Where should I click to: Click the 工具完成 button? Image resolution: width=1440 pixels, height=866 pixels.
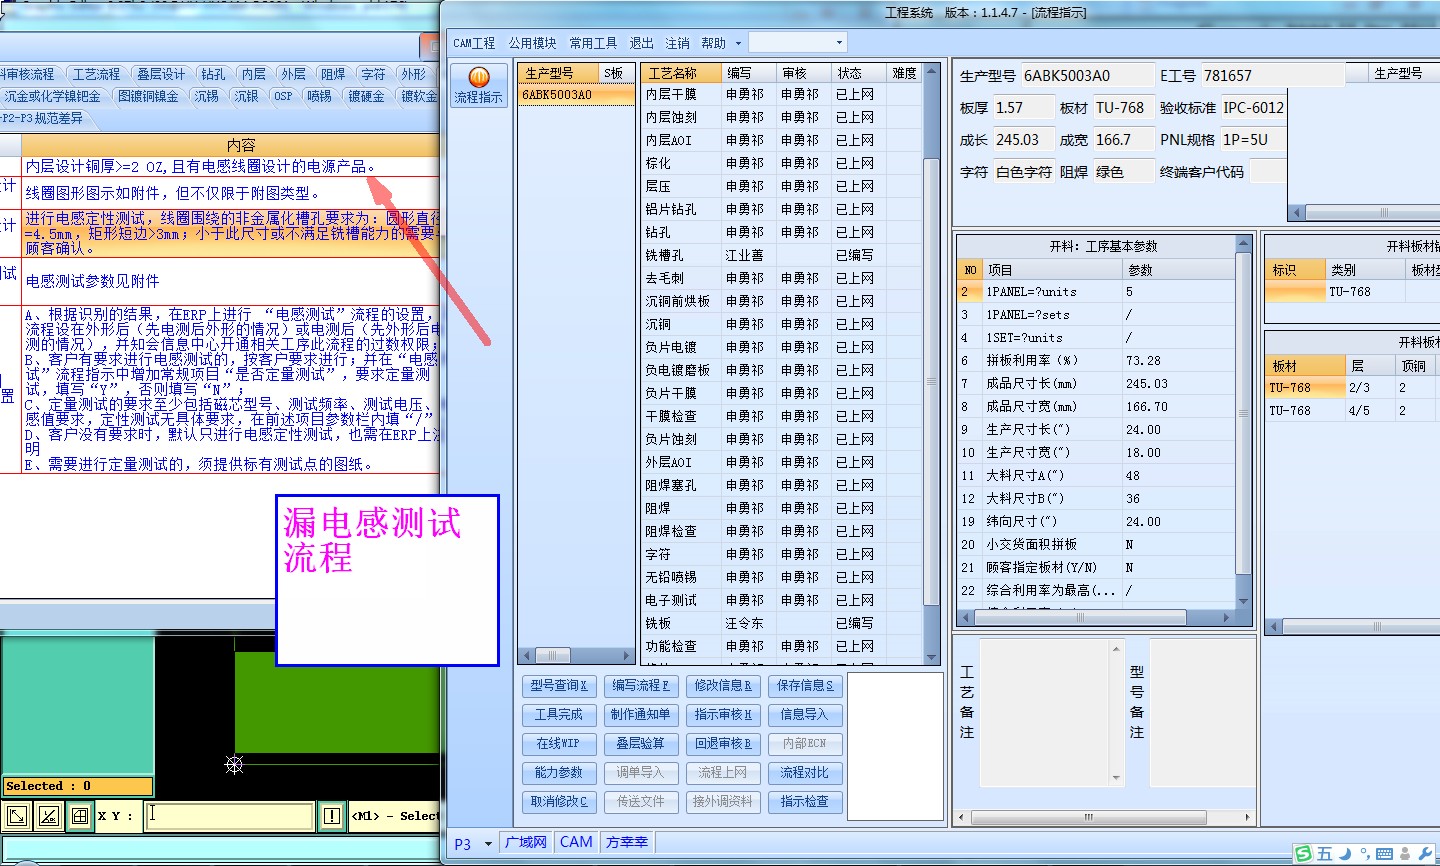(559, 714)
